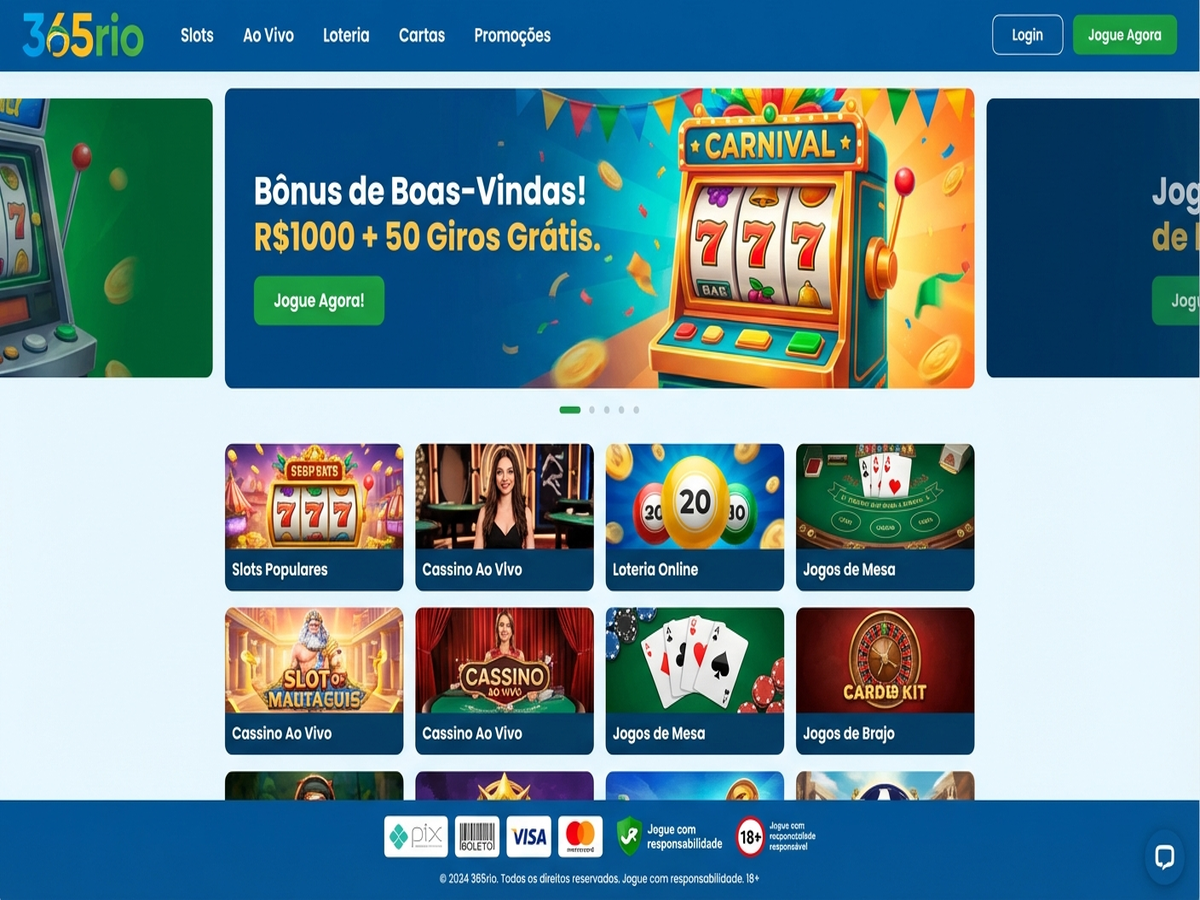Screen dimensions: 1200x900
Task: Select the second carousel dot indicator
Action: click(592, 410)
